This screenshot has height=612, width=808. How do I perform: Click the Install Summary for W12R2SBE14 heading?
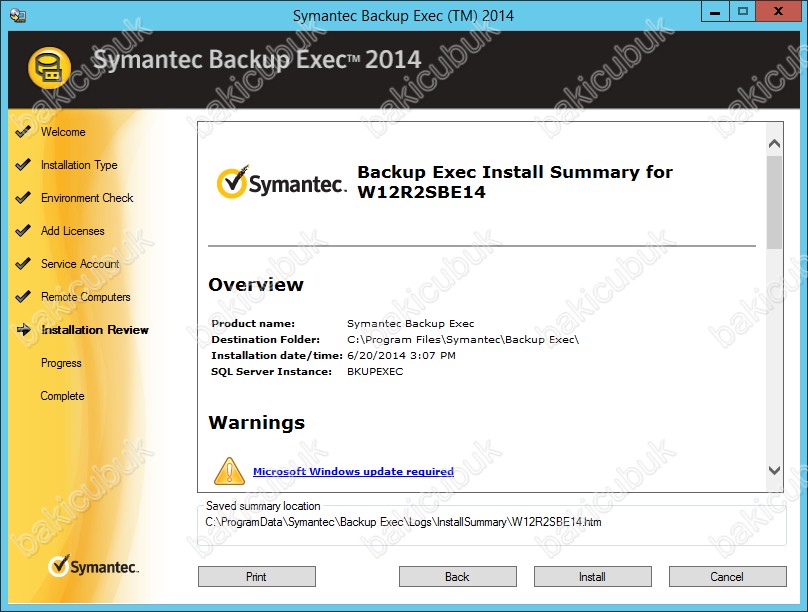(x=515, y=182)
